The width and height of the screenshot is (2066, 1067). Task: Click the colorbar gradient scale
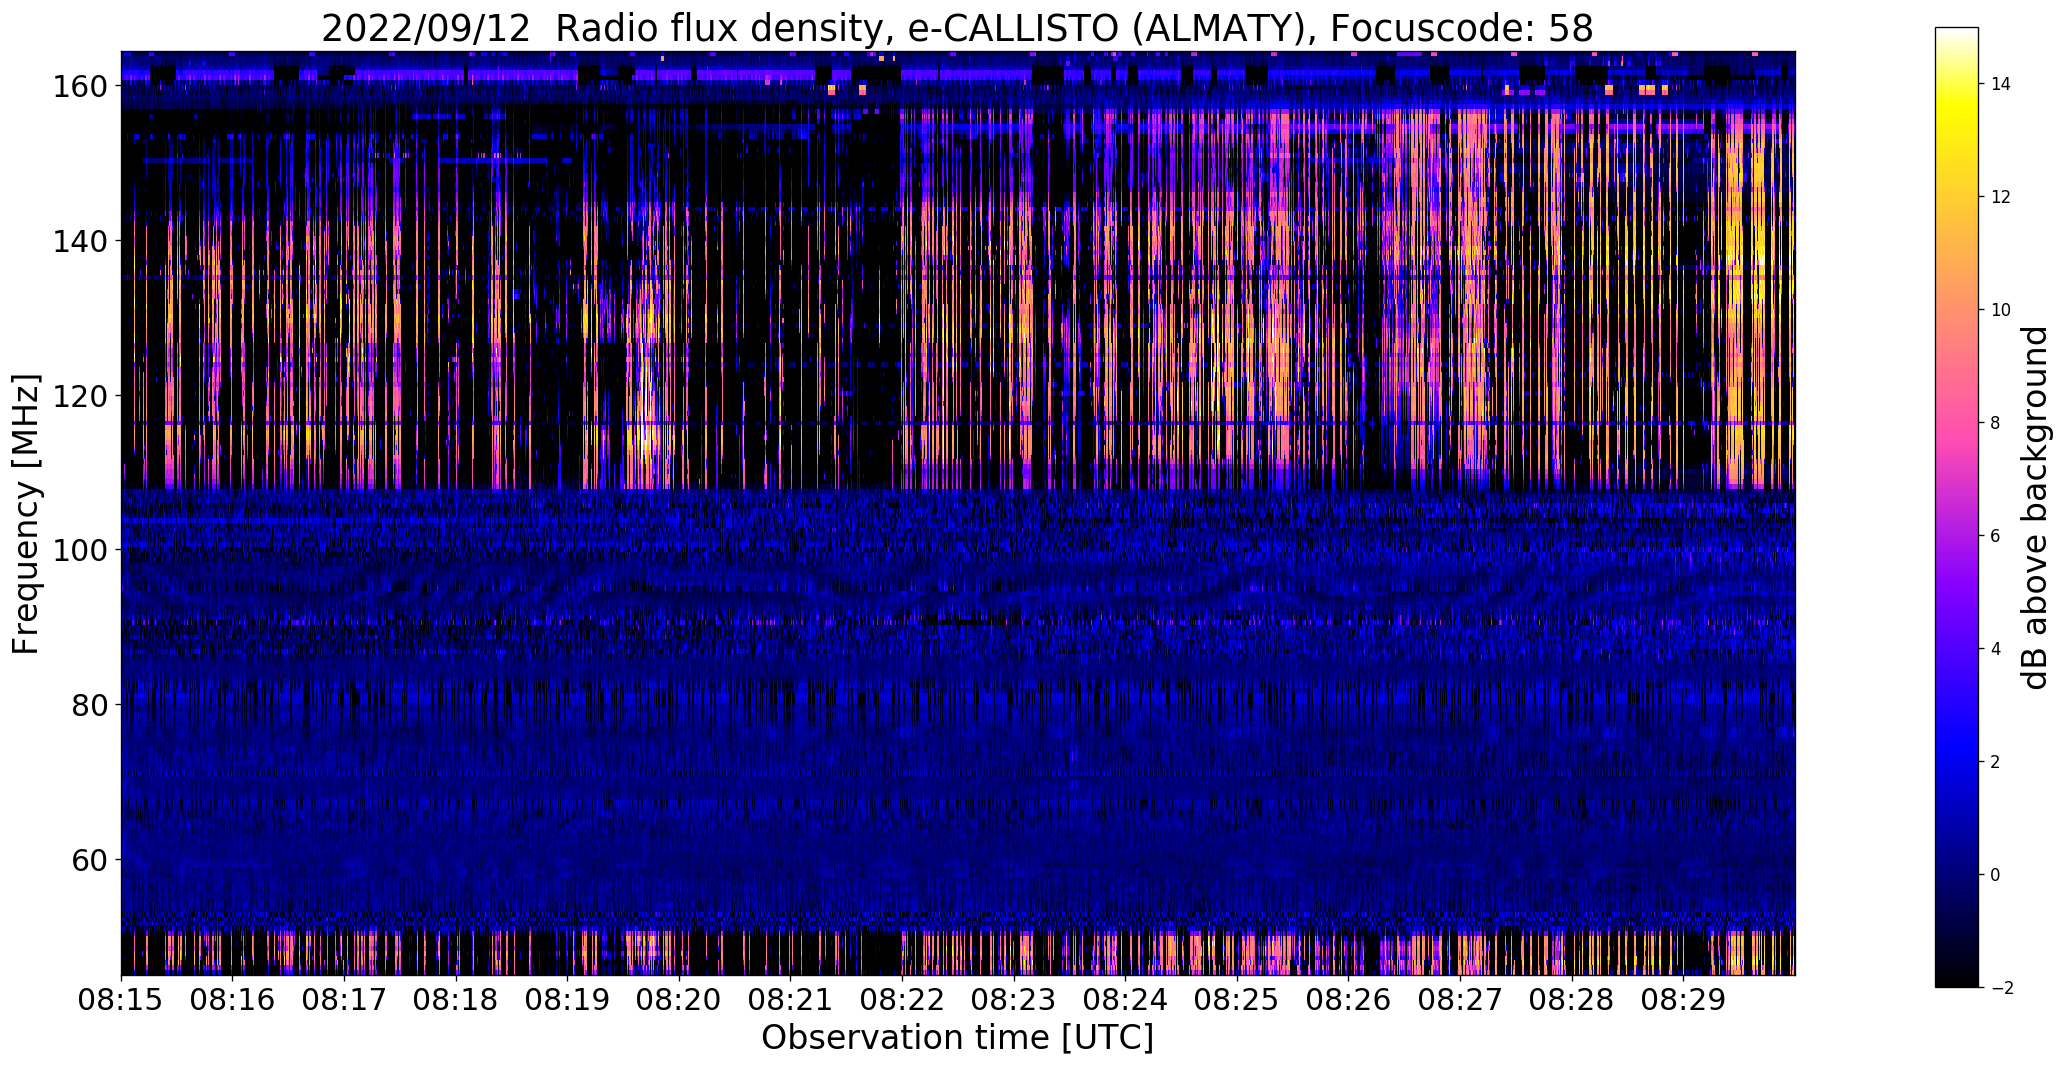coord(1957,508)
